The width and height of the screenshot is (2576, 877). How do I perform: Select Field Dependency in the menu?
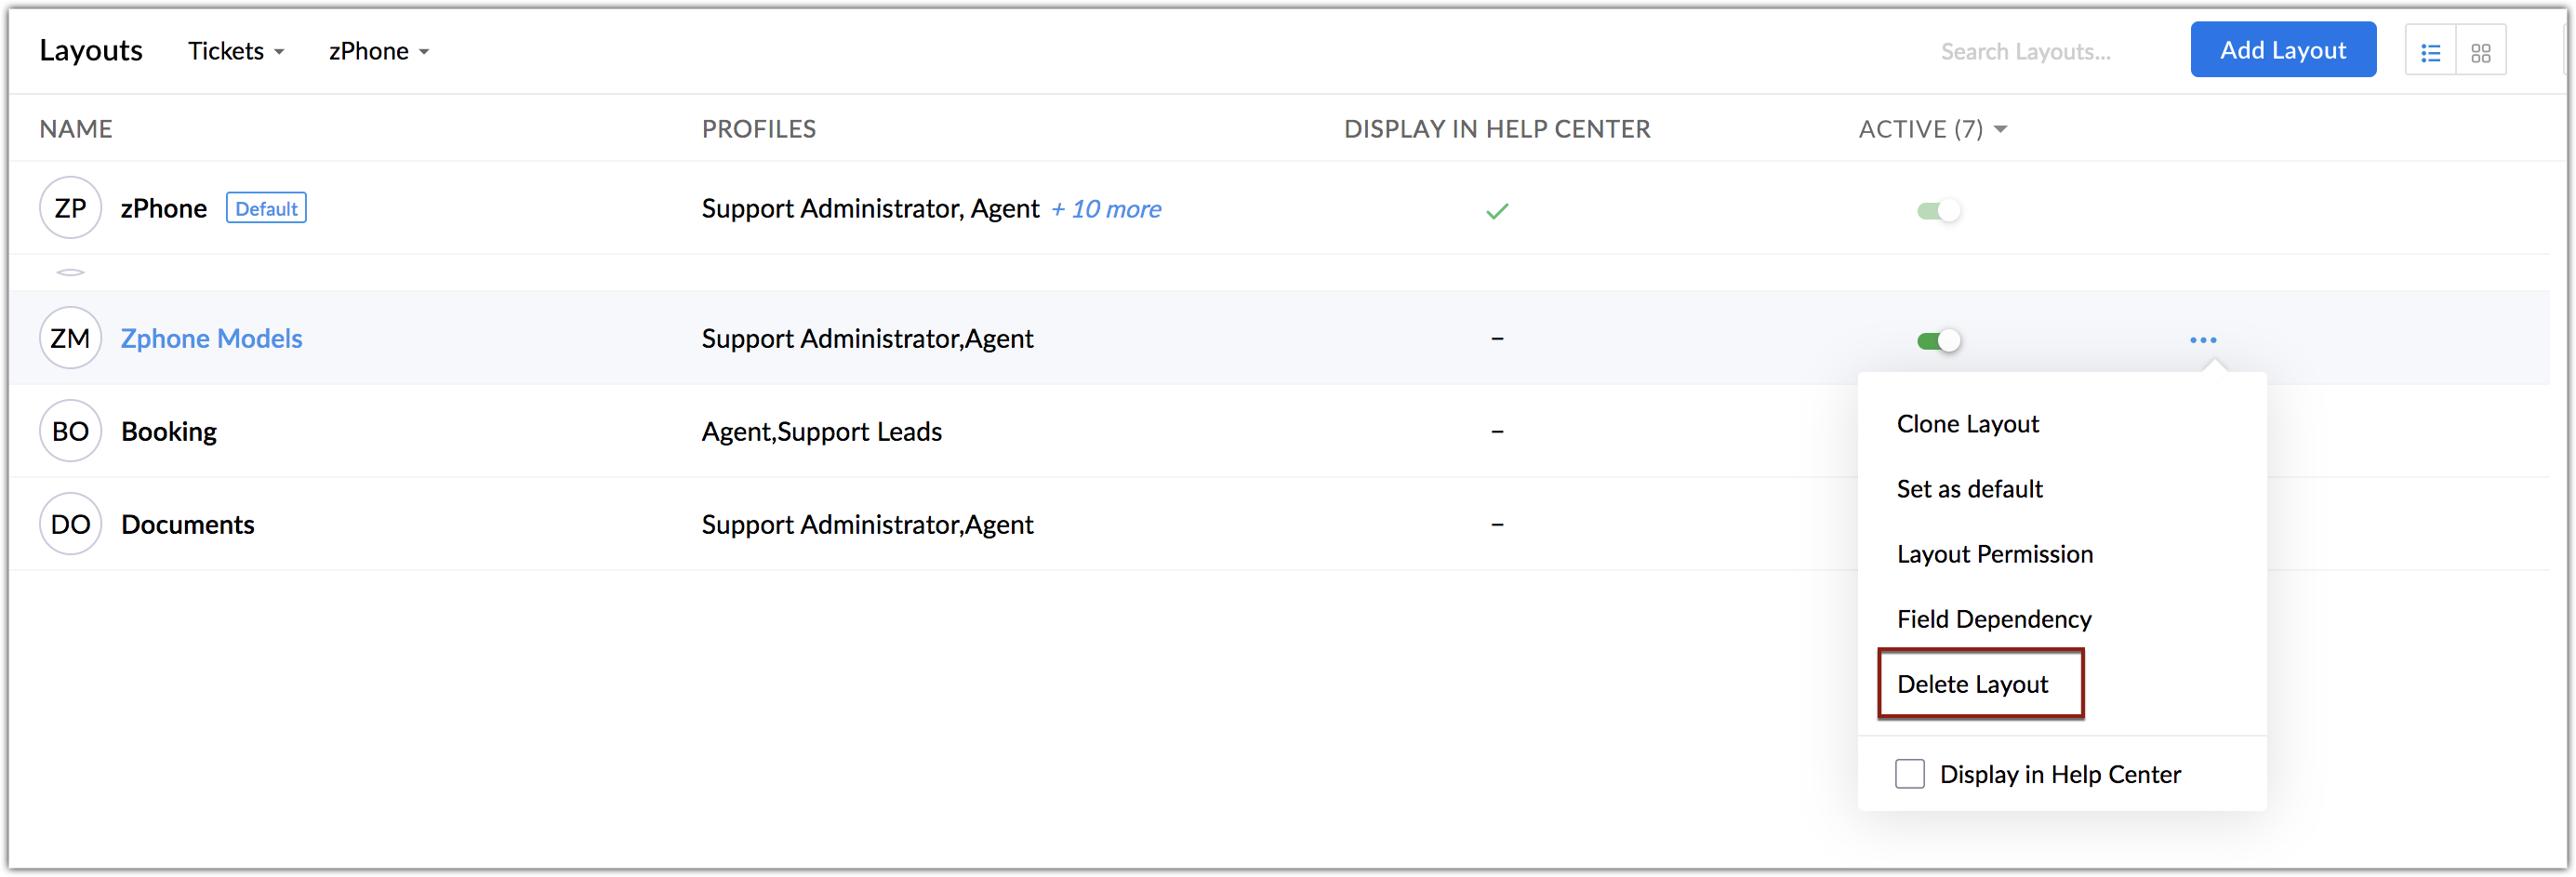(x=1993, y=619)
